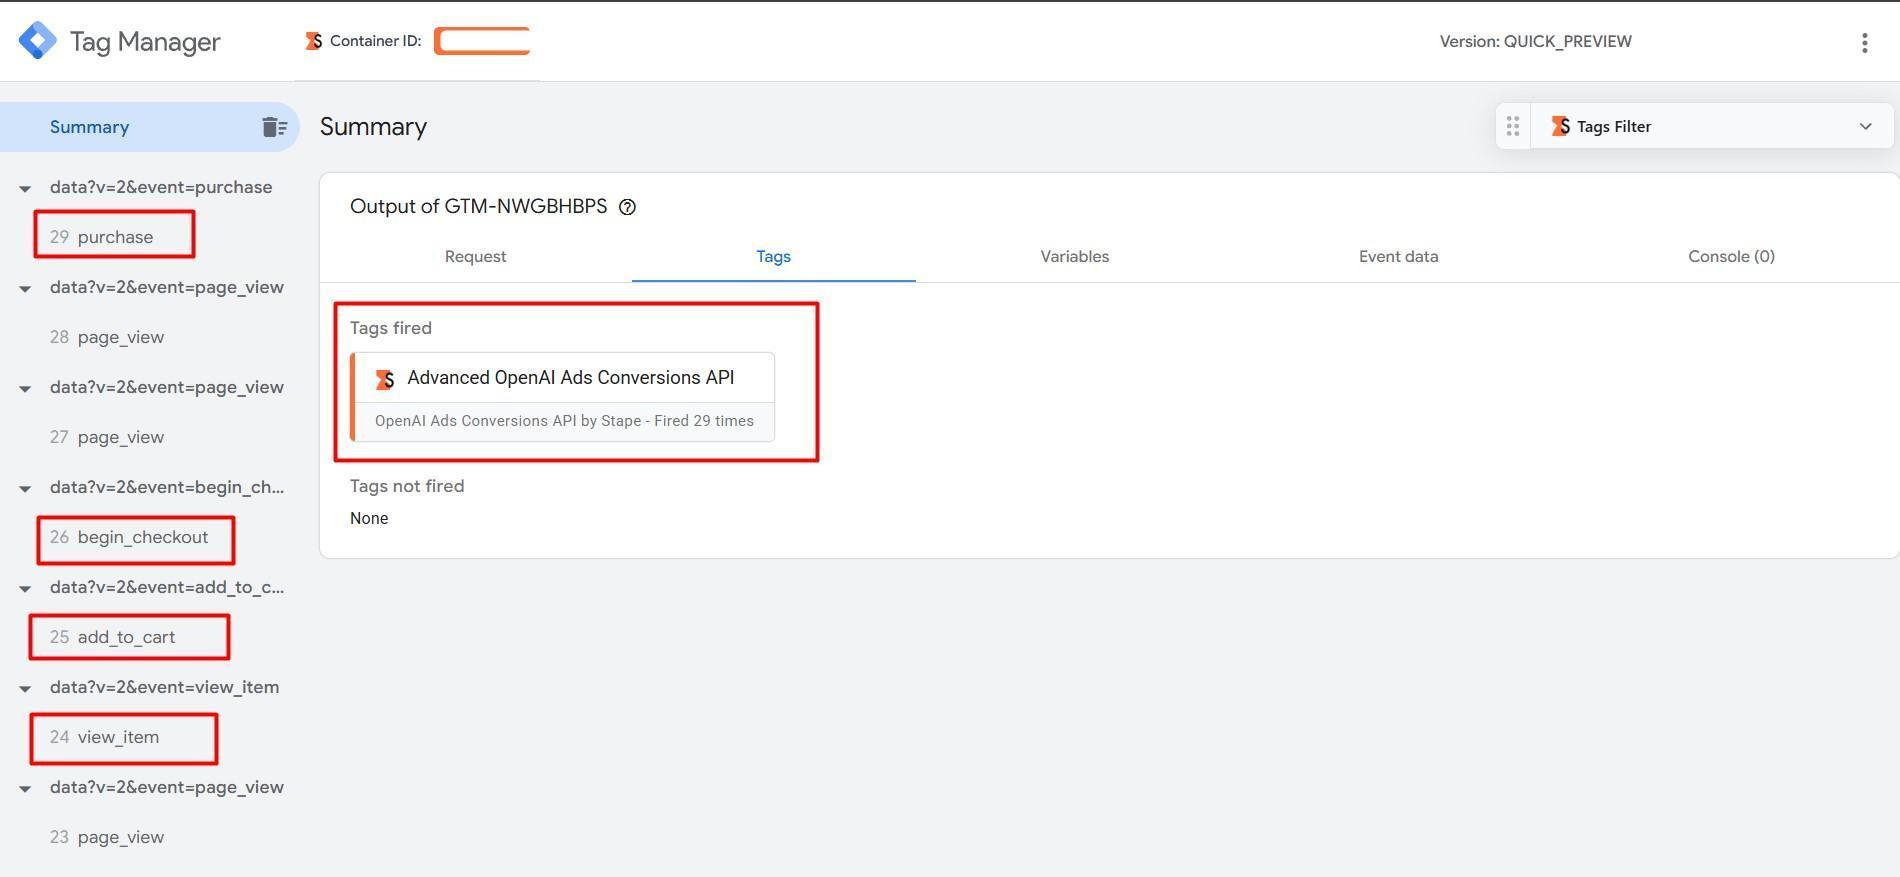Collapse the page_view group above event 28
Viewport: 1900px width, 877px height.
tap(25, 288)
